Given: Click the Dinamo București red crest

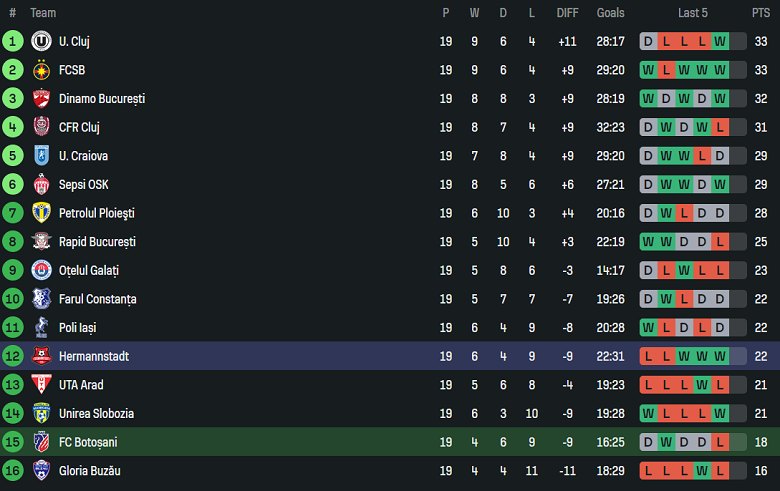Looking at the screenshot, I should click(41, 98).
